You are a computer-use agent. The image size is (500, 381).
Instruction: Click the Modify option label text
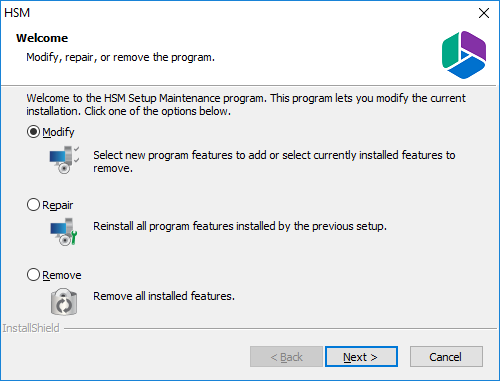pyautogui.click(x=58, y=132)
